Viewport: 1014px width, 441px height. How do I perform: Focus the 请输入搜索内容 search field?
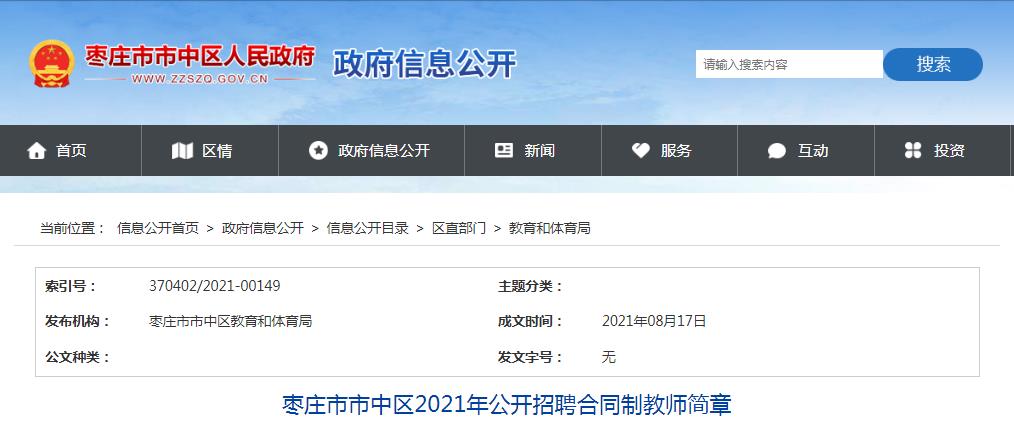(x=789, y=64)
